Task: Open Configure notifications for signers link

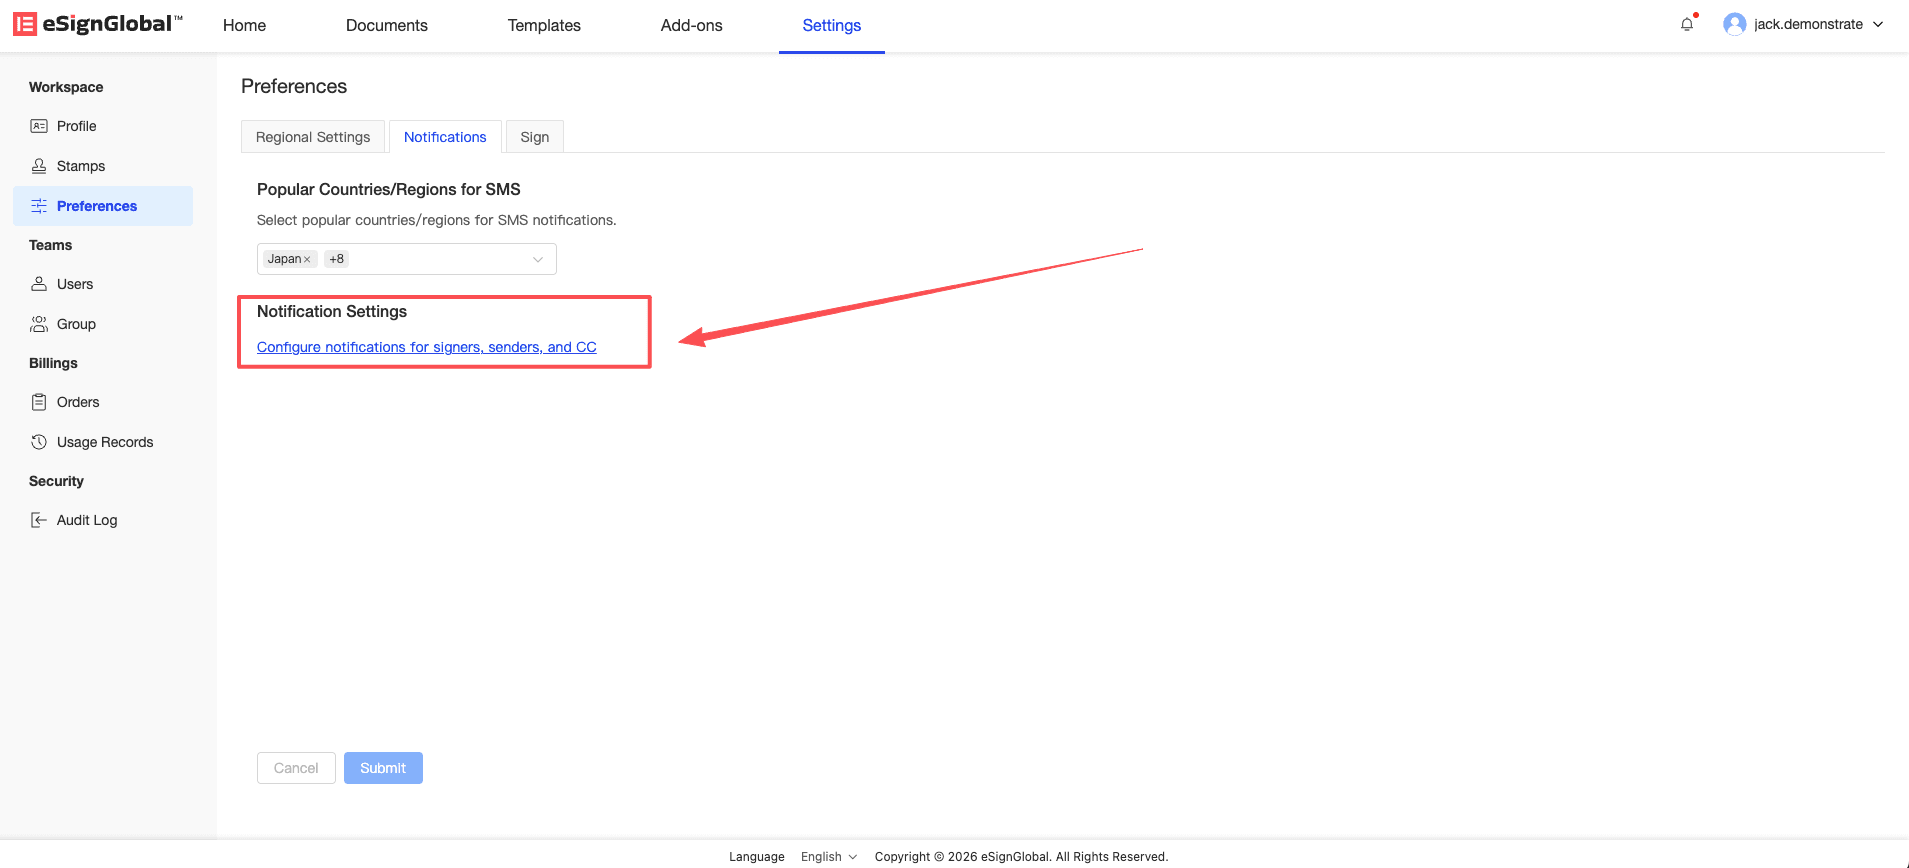Action: point(426,347)
